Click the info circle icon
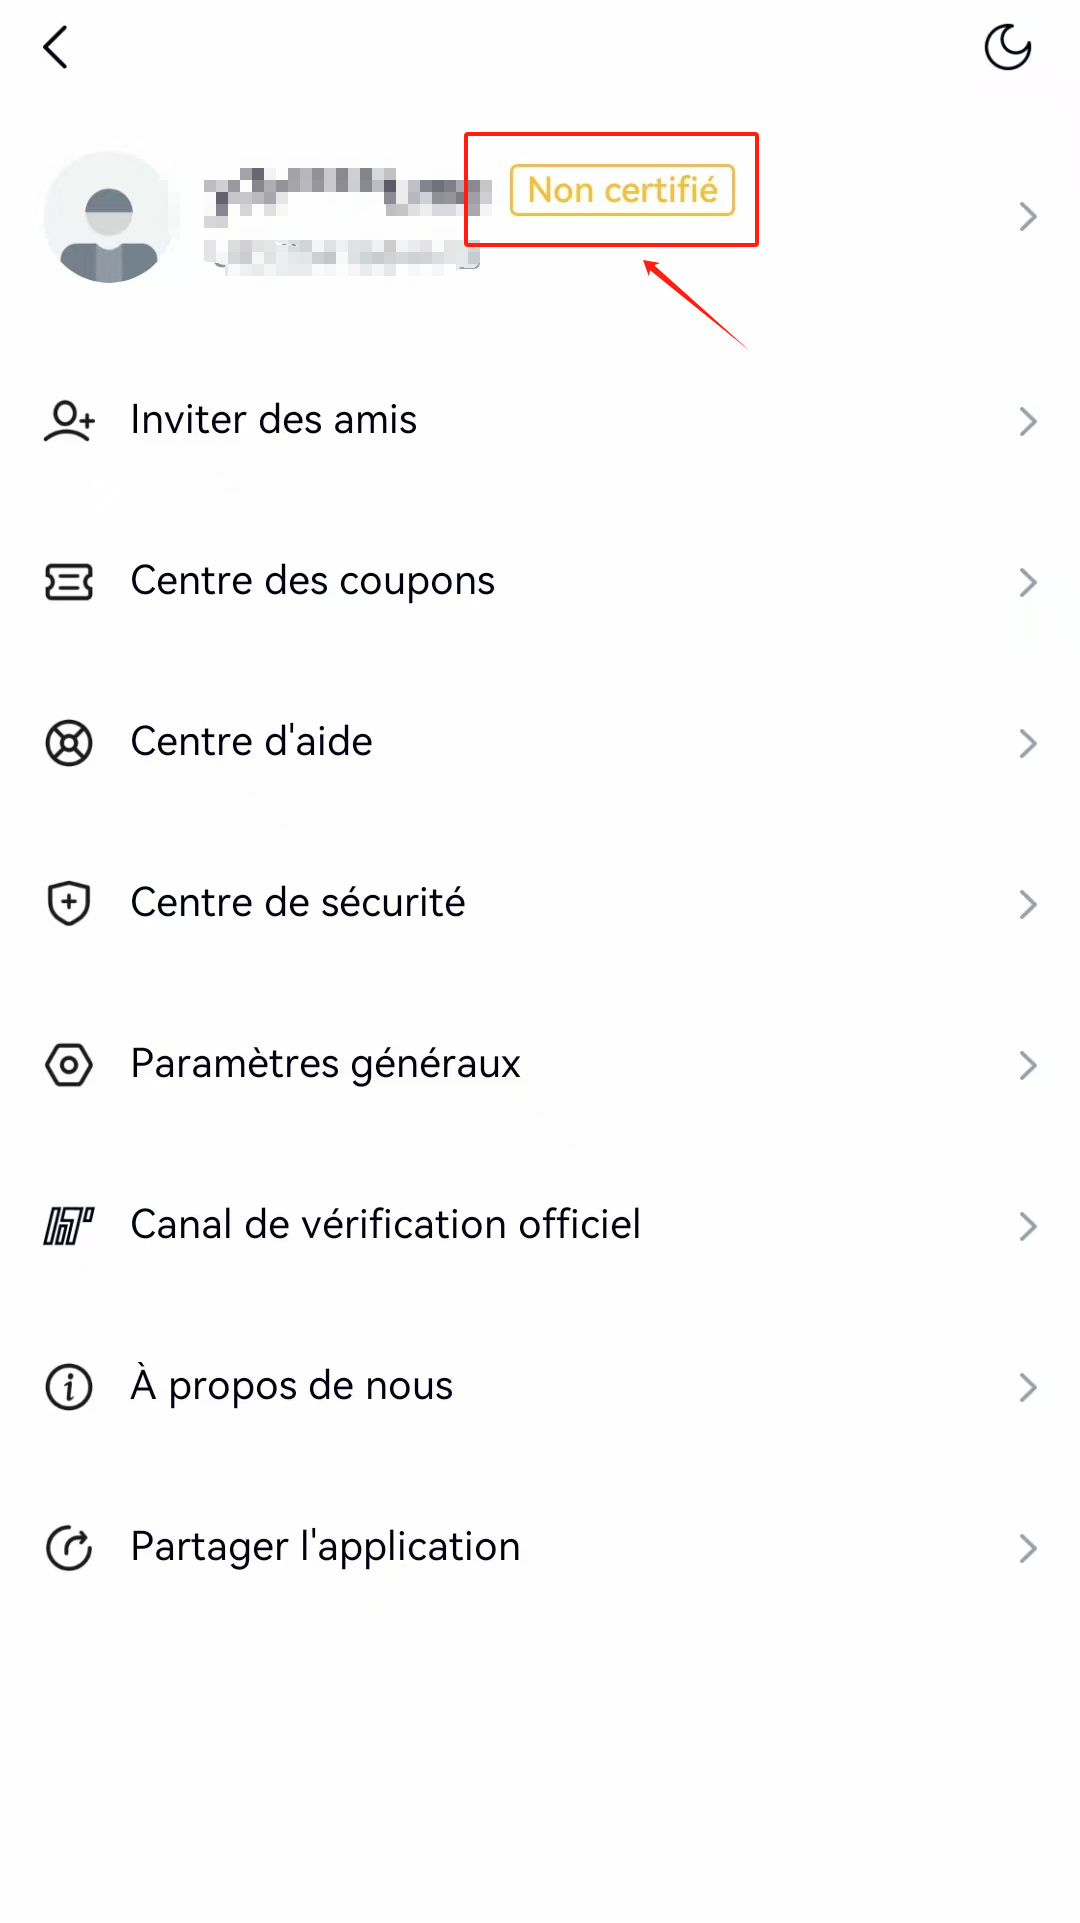 click(x=69, y=1387)
